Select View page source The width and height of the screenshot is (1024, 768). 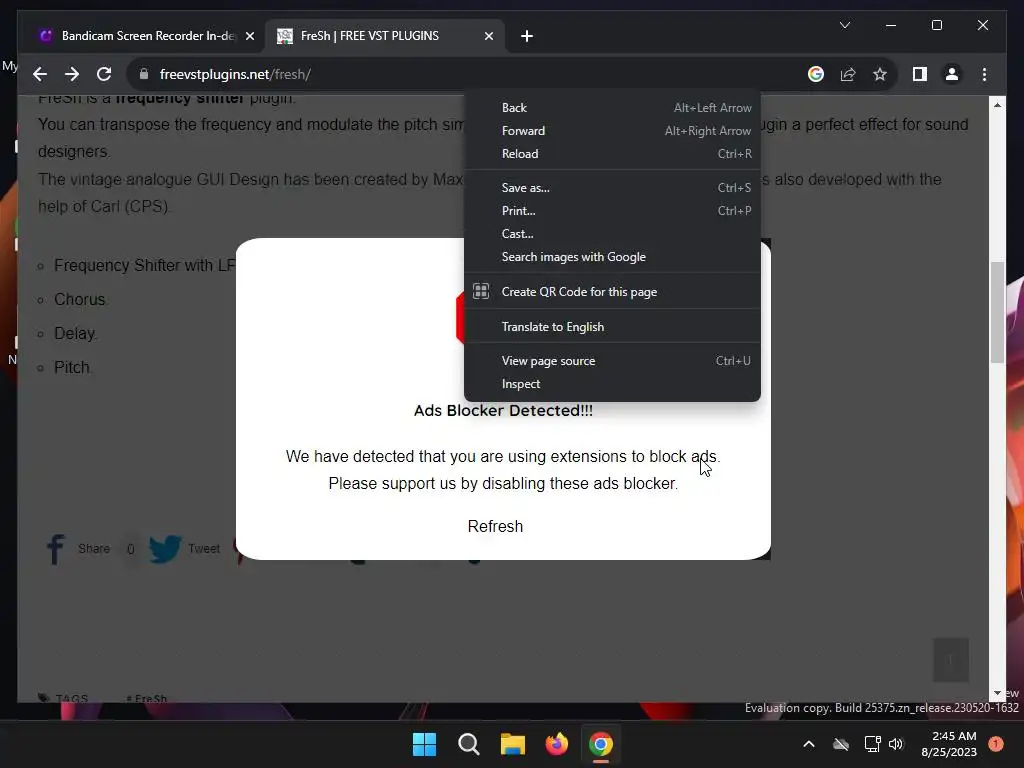pyautogui.click(x=612, y=360)
